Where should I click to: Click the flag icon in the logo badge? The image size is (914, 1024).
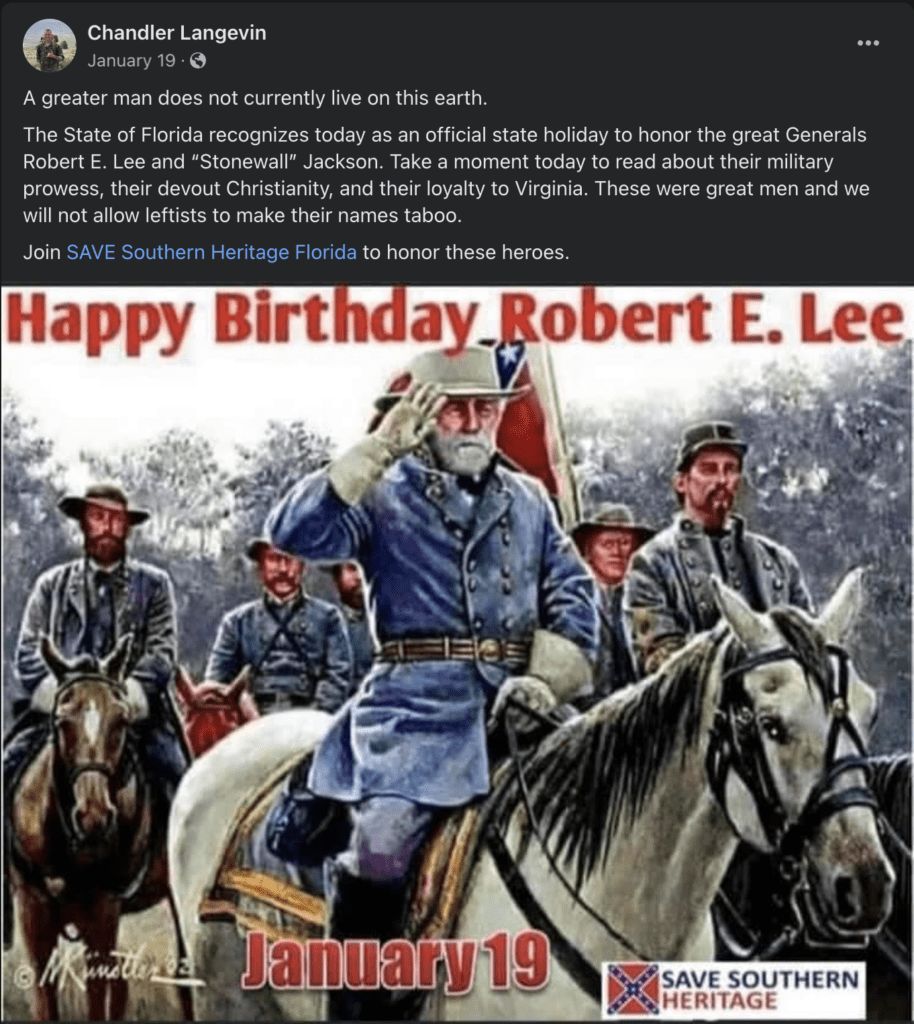click(632, 990)
